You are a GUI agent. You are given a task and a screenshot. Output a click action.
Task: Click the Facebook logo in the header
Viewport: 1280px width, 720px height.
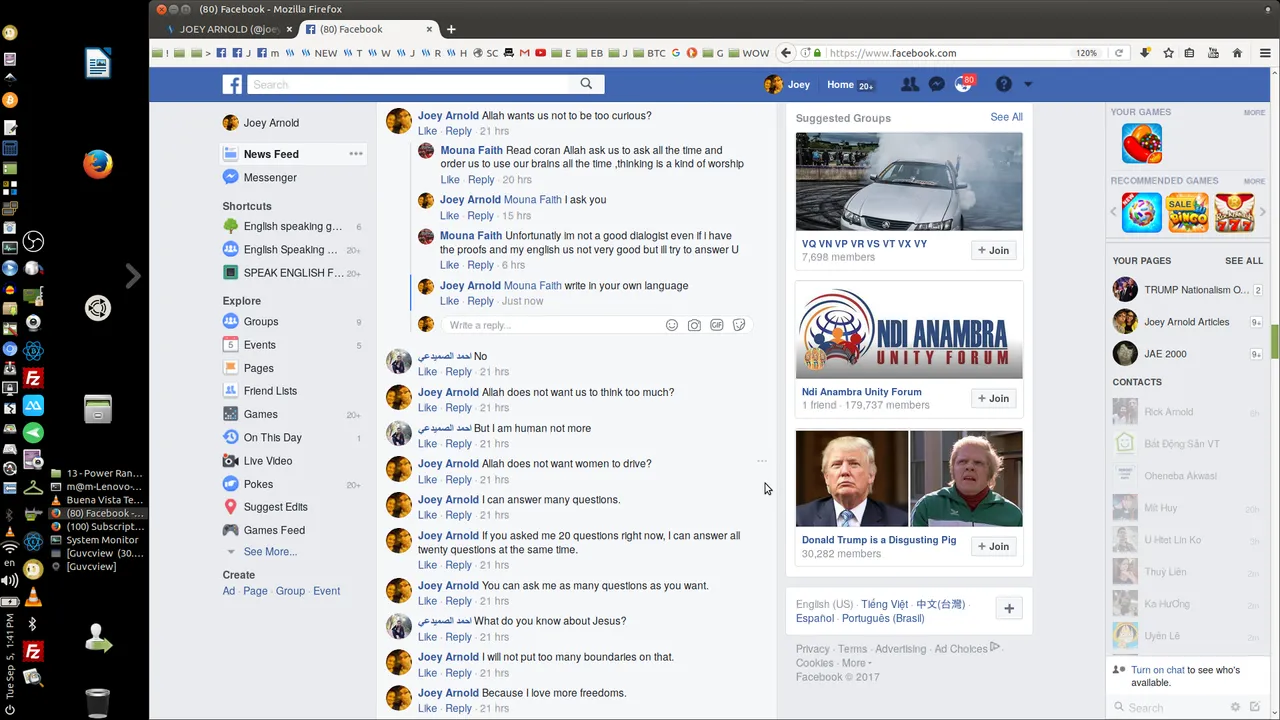click(232, 85)
